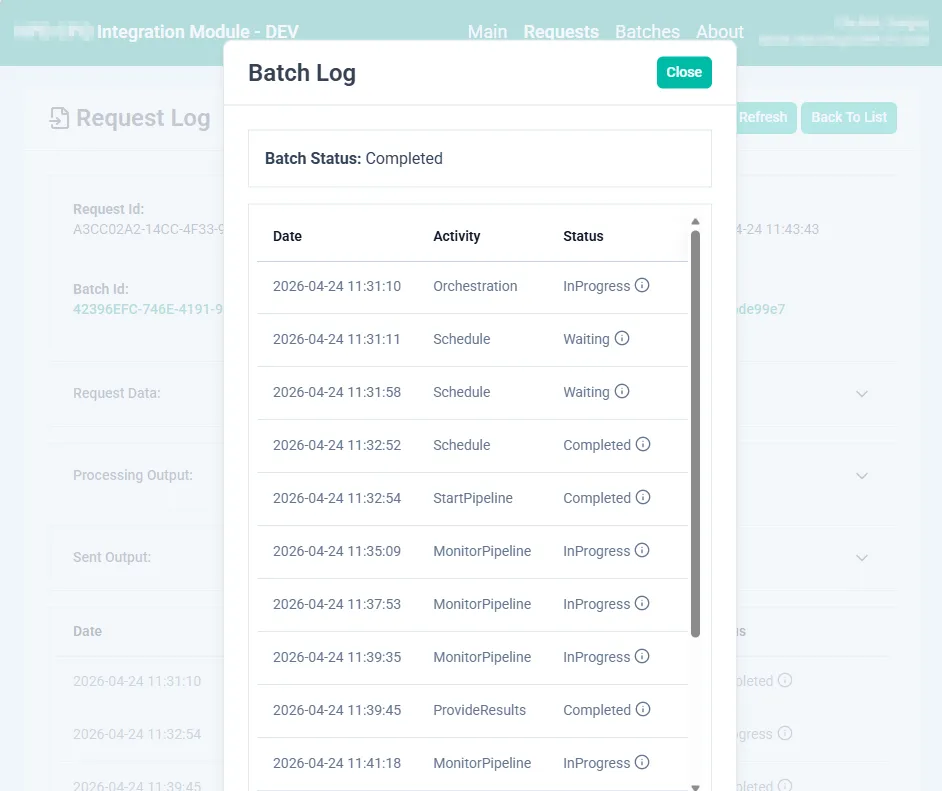Screen dimensions: 942x791
Task: Open the About navigation item
Action: tap(720, 32)
